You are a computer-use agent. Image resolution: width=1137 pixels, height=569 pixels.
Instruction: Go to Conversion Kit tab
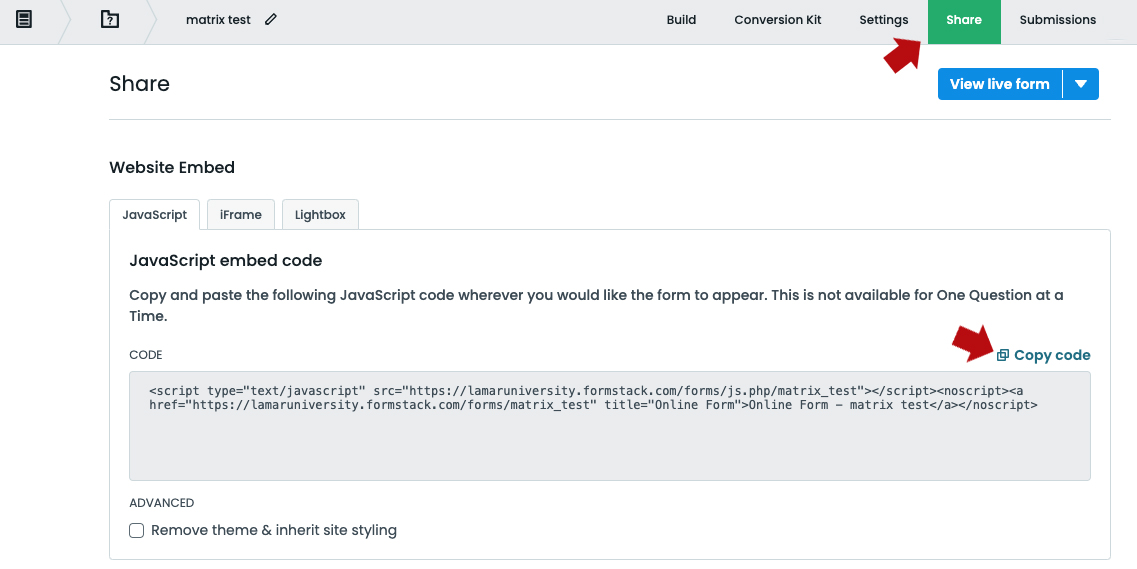(777, 20)
